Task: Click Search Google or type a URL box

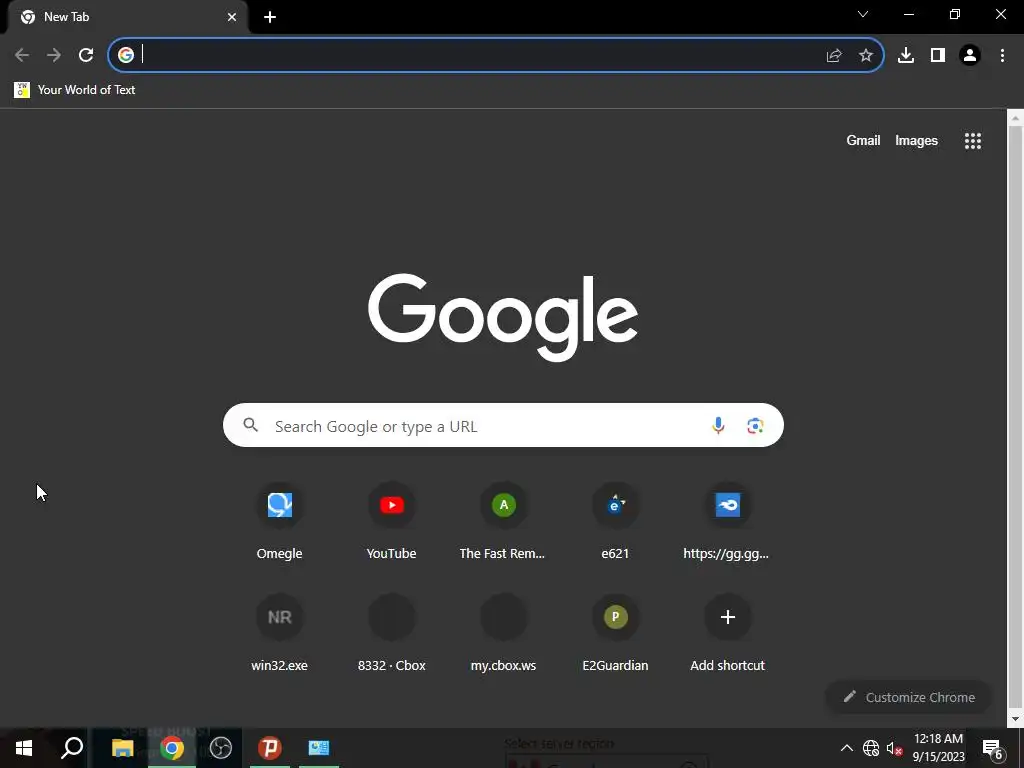Action: click(x=503, y=426)
